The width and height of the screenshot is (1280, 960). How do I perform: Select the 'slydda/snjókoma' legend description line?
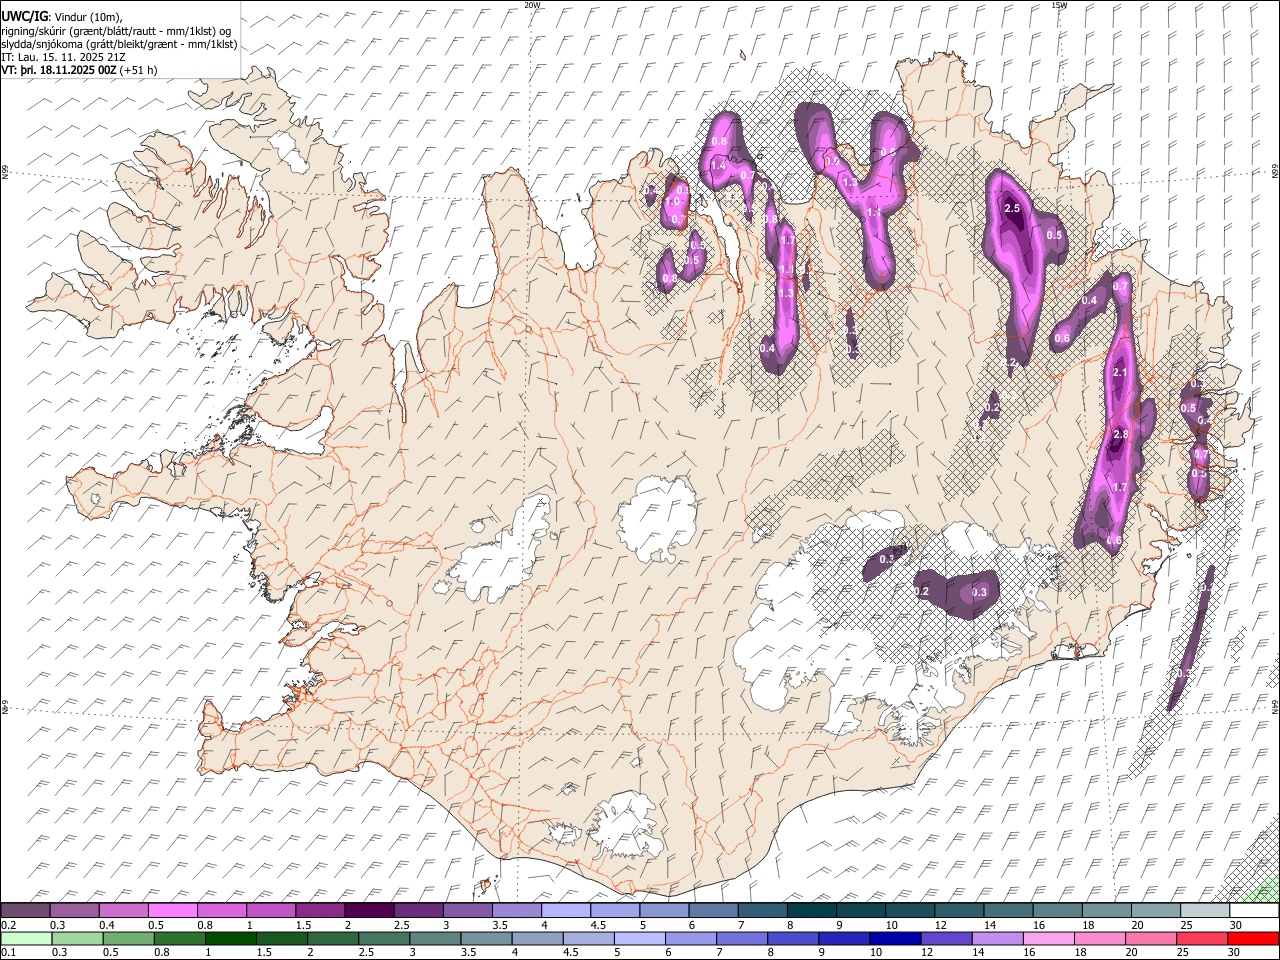pos(119,44)
